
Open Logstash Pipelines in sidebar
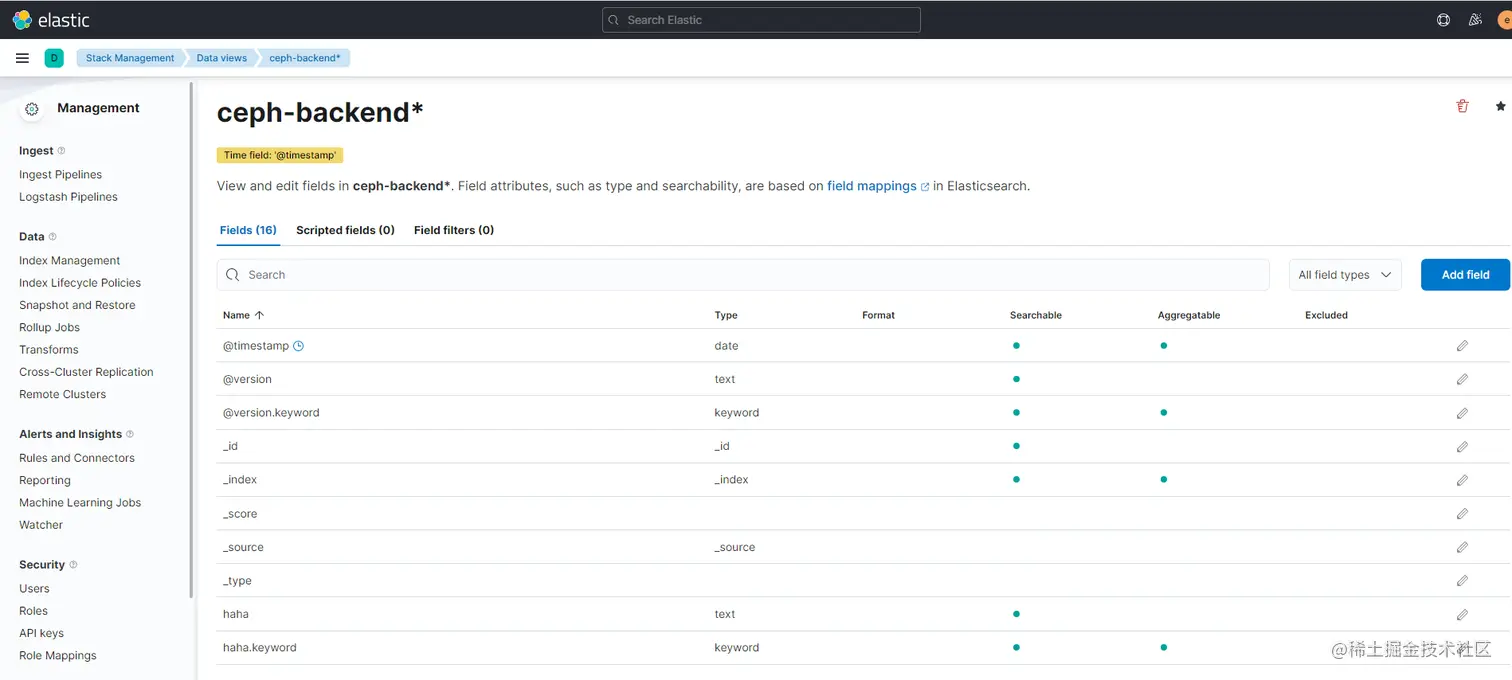point(68,197)
